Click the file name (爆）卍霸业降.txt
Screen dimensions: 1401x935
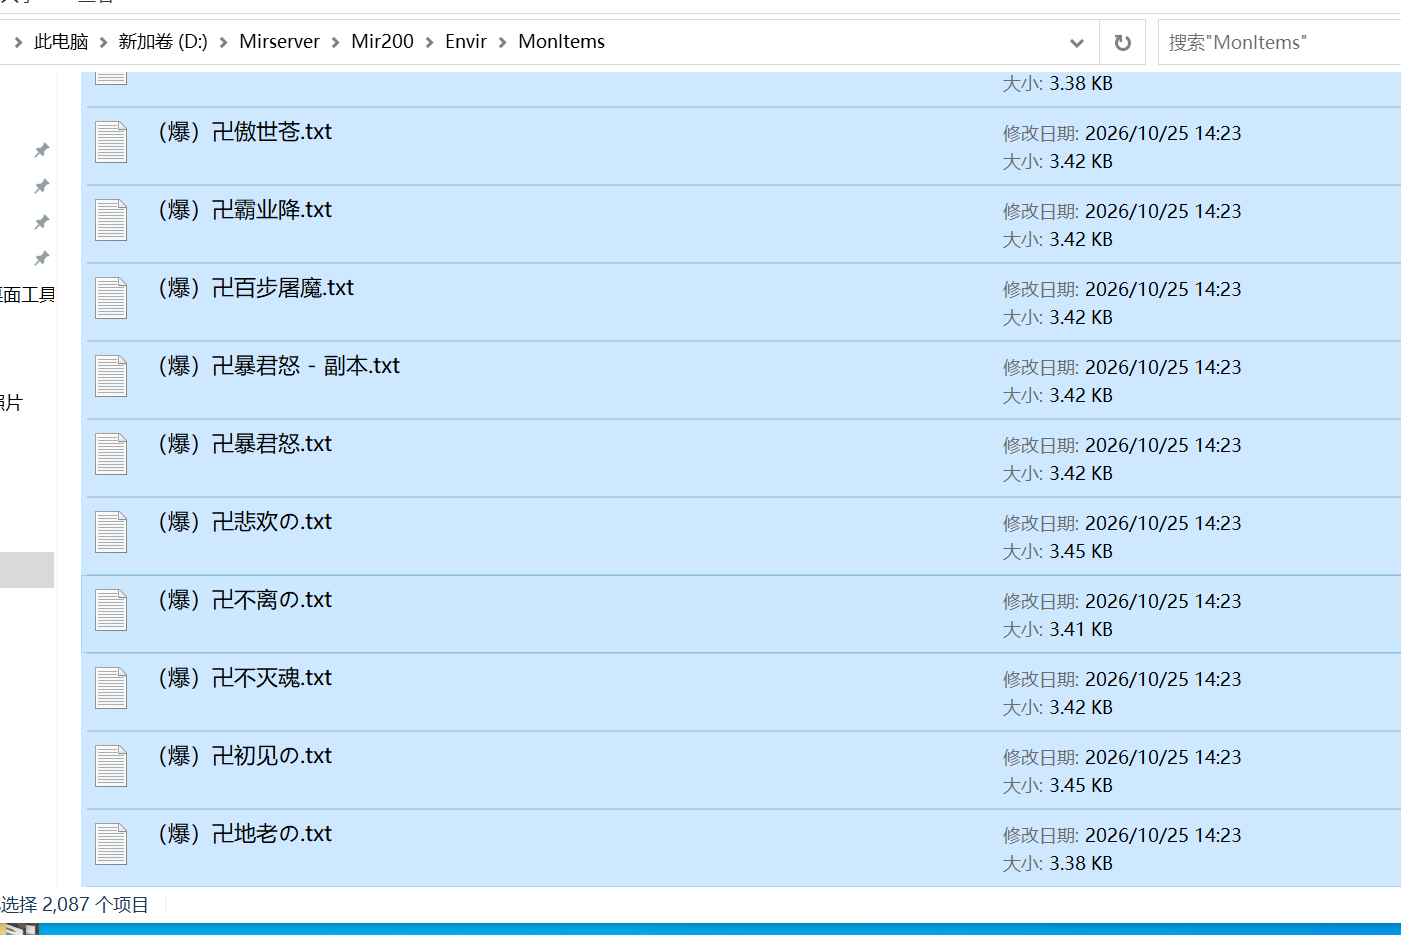pos(245,210)
